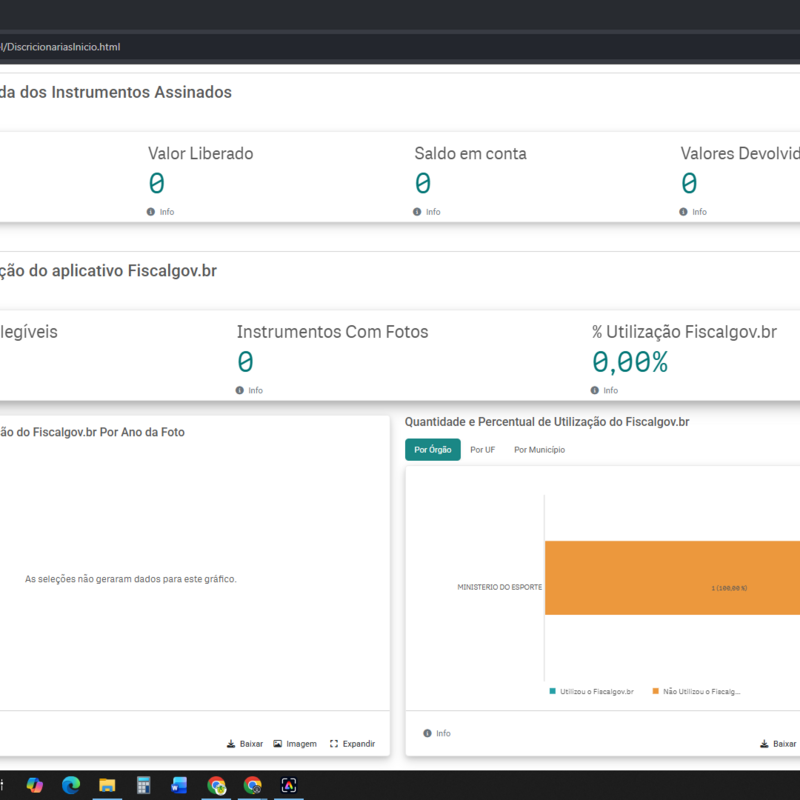Image resolution: width=800 pixels, height=800 pixels.
Task: Export Por Ano da Foto chart as Imagem
Action: coord(295,744)
